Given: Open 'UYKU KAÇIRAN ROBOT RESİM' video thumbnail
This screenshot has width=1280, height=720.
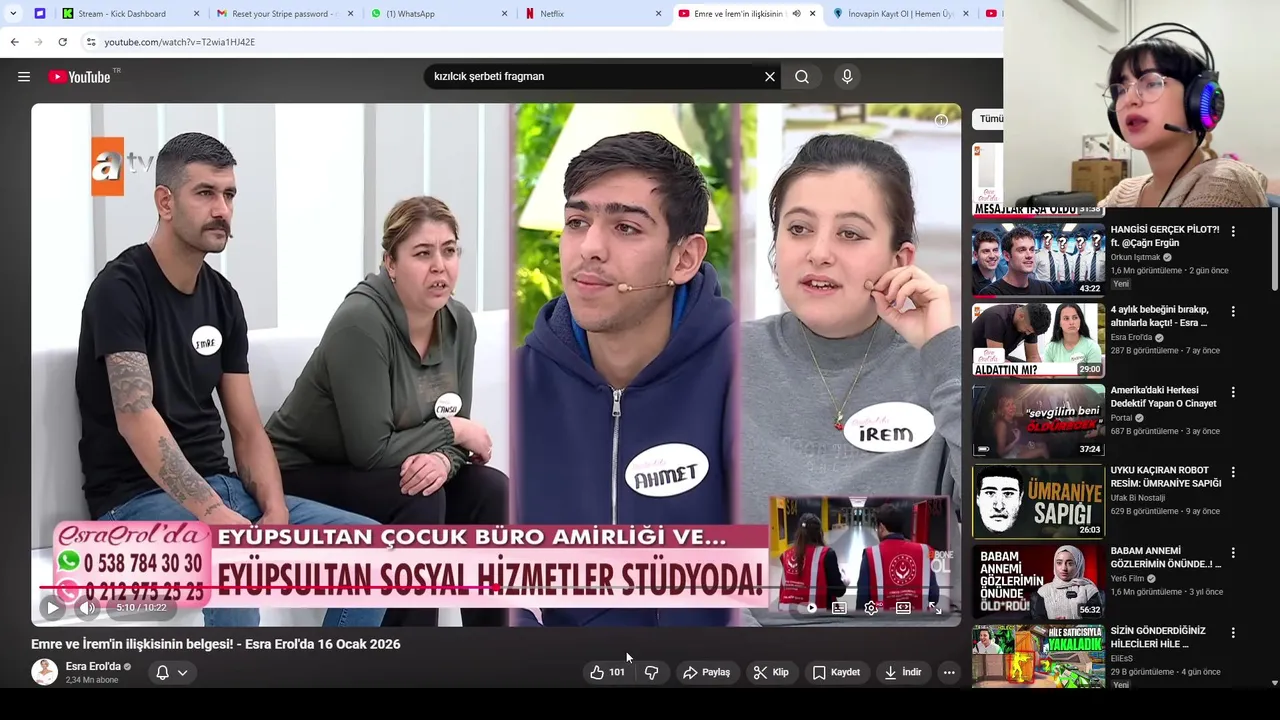Looking at the screenshot, I should (x=1038, y=501).
